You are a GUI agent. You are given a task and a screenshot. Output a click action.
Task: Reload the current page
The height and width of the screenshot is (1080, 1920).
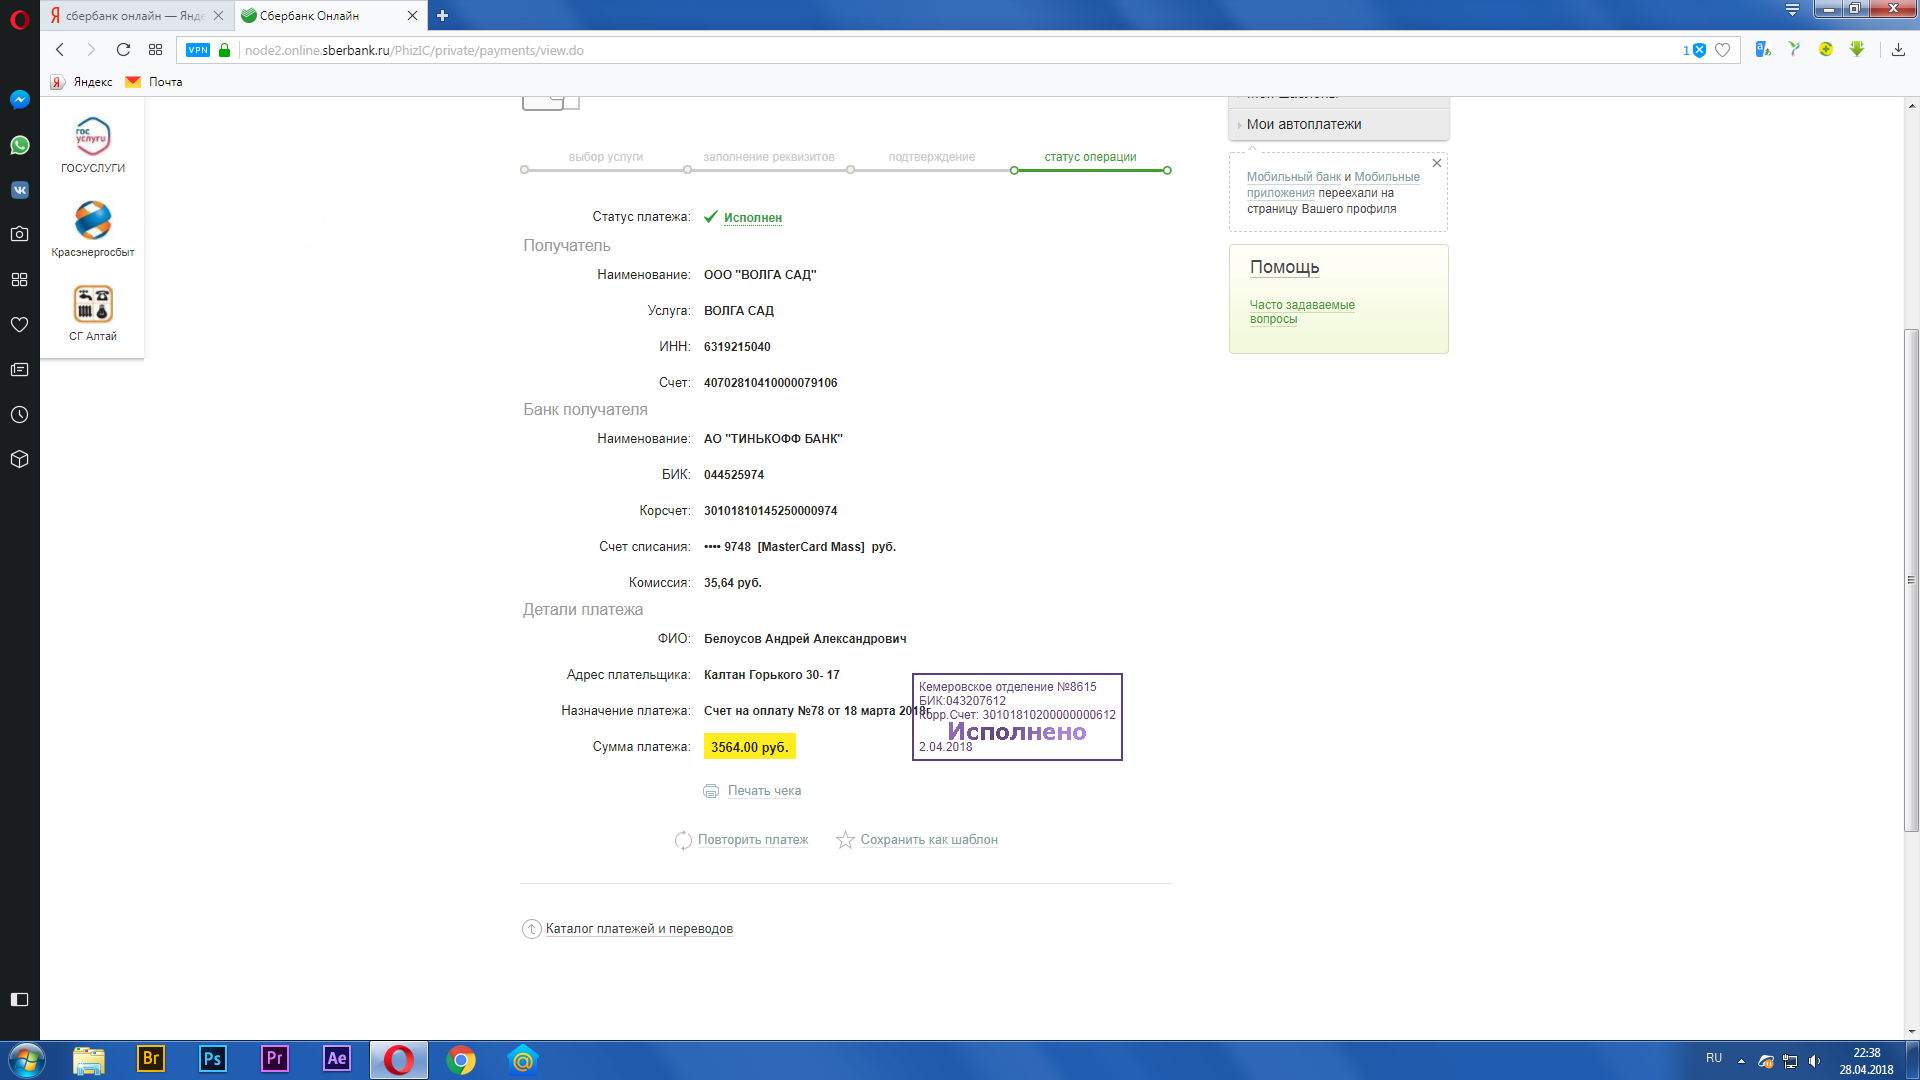pyautogui.click(x=123, y=50)
